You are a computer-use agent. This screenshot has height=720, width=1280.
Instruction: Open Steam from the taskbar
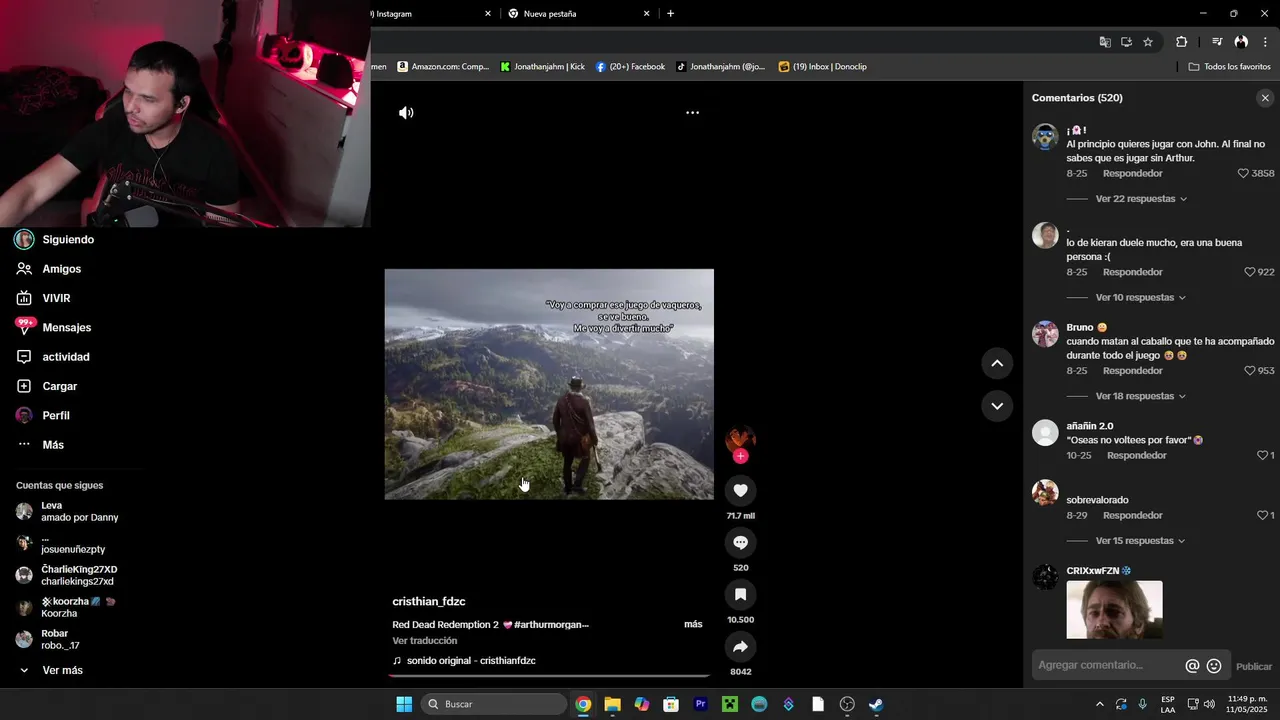pos(876,704)
